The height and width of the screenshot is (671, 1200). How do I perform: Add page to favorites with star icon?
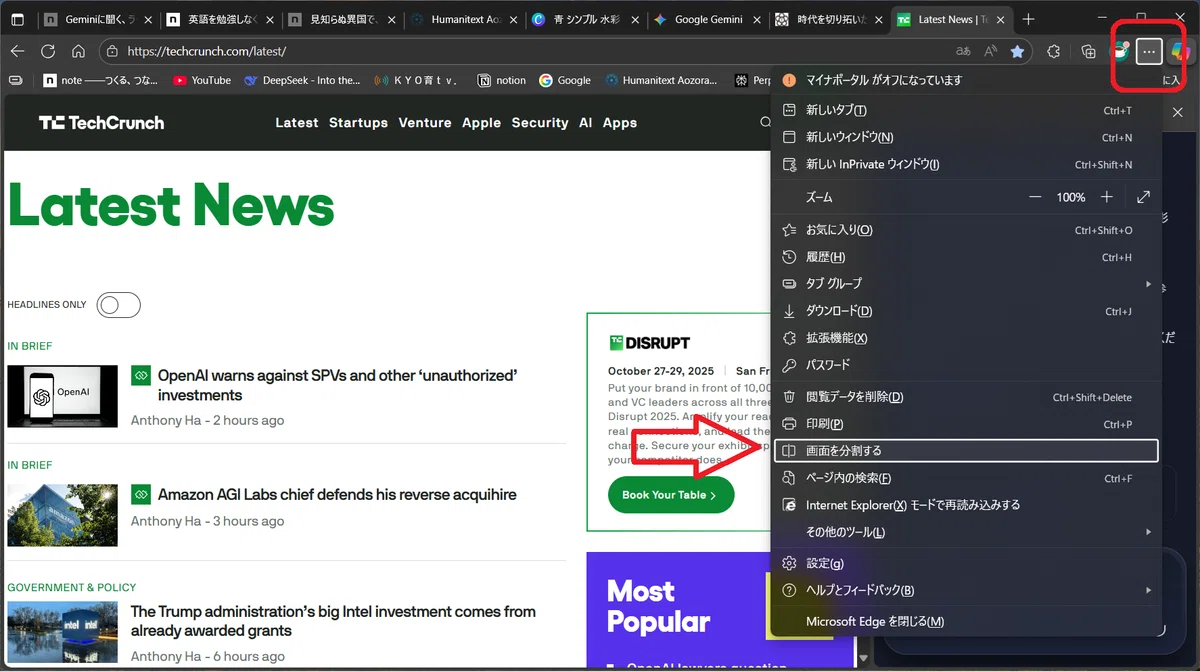(1018, 51)
